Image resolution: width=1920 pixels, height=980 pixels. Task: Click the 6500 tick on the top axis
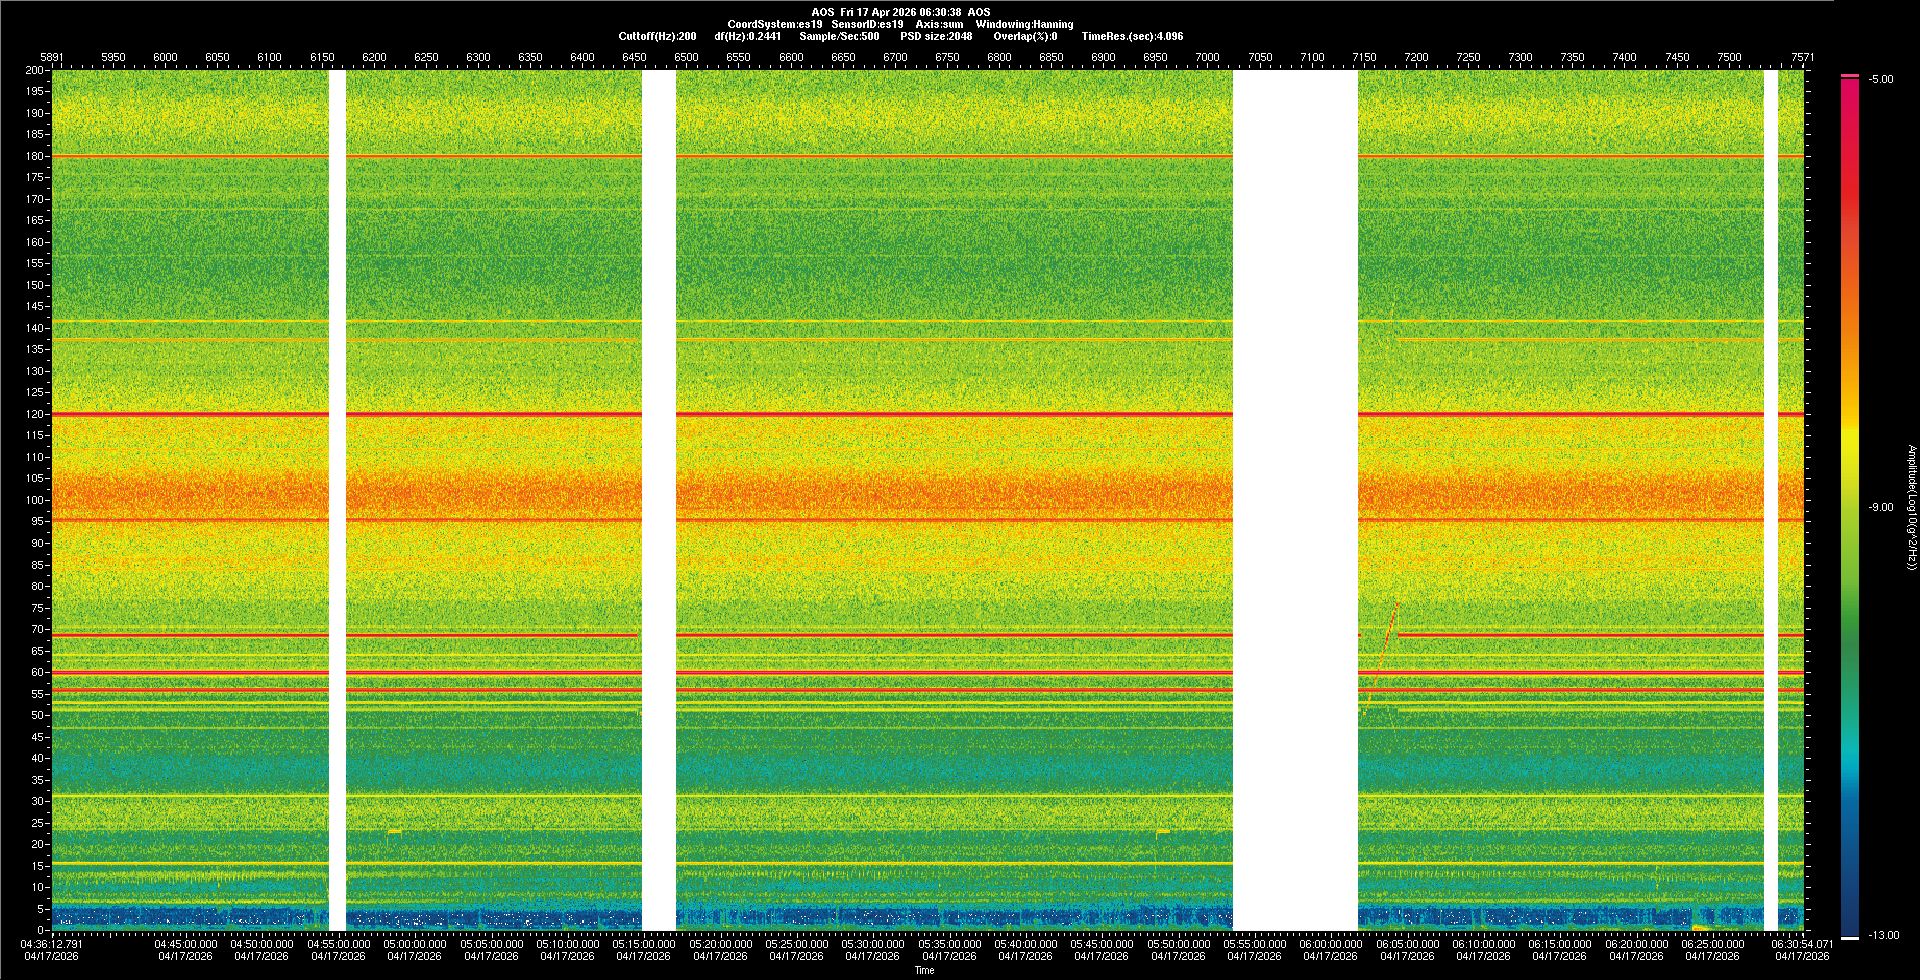[x=686, y=57]
